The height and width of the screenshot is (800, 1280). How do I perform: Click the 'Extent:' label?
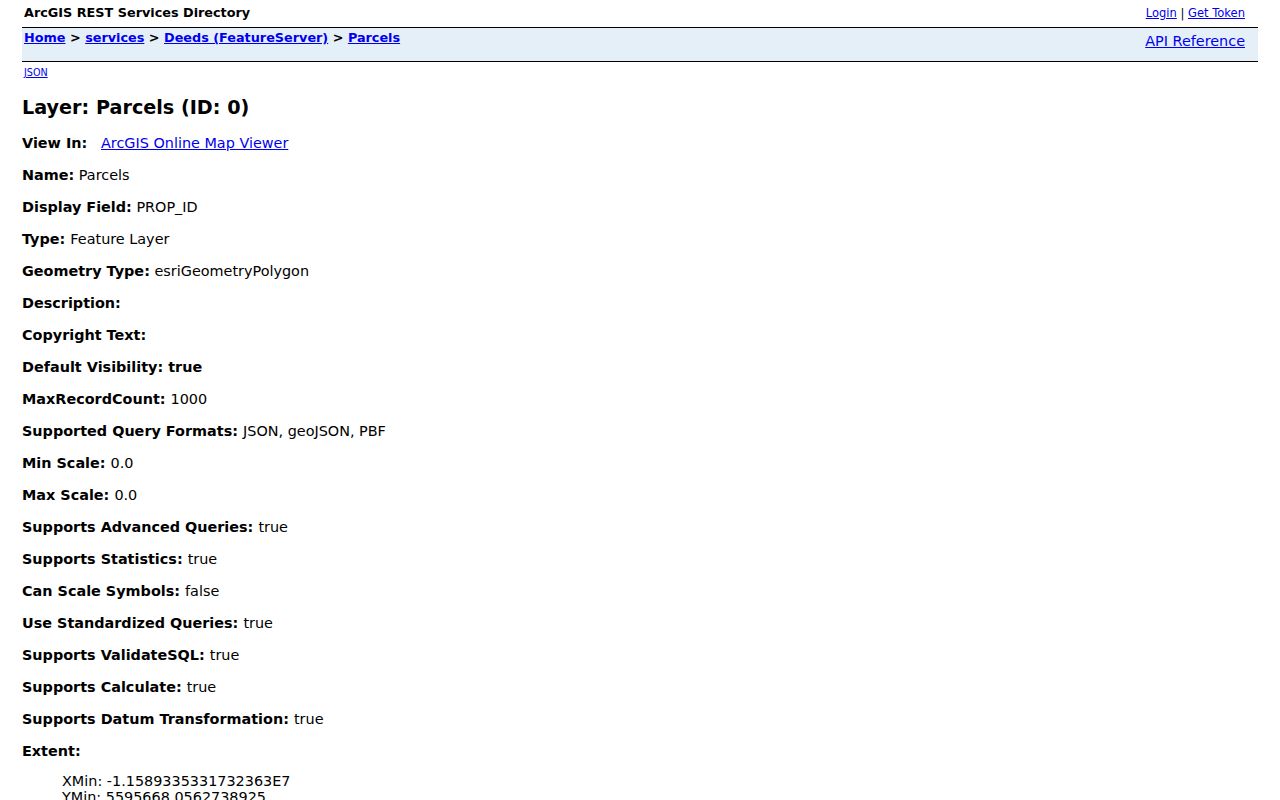click(51, 751)
